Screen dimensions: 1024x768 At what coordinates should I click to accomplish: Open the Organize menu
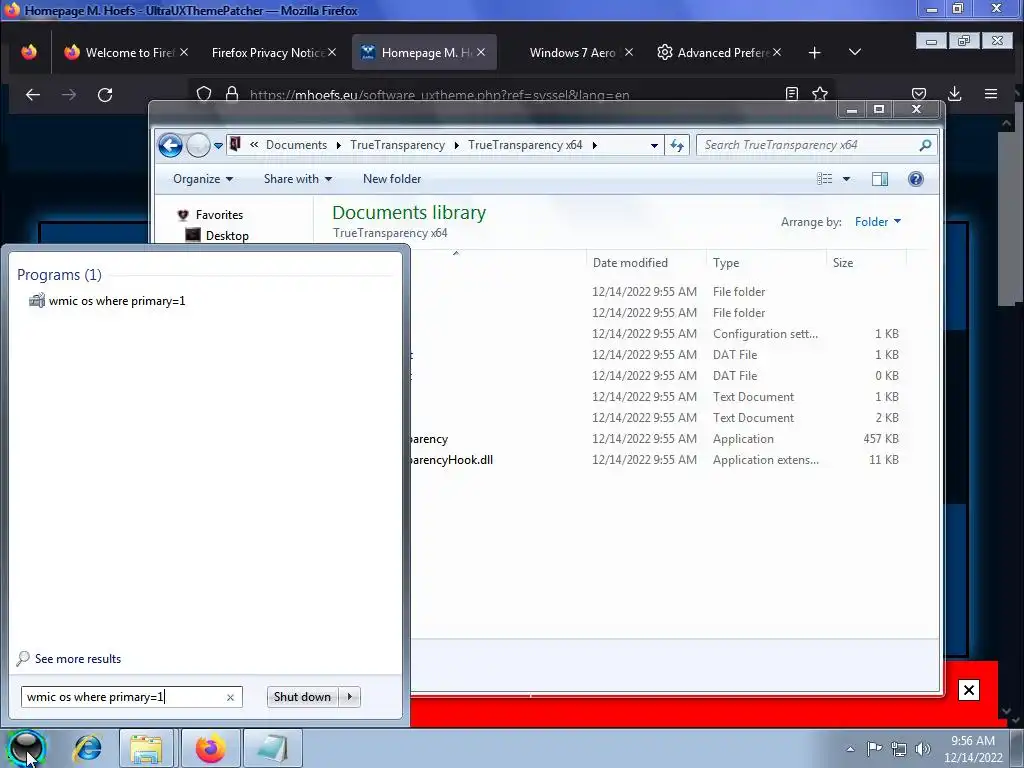(x=203, y=179)
